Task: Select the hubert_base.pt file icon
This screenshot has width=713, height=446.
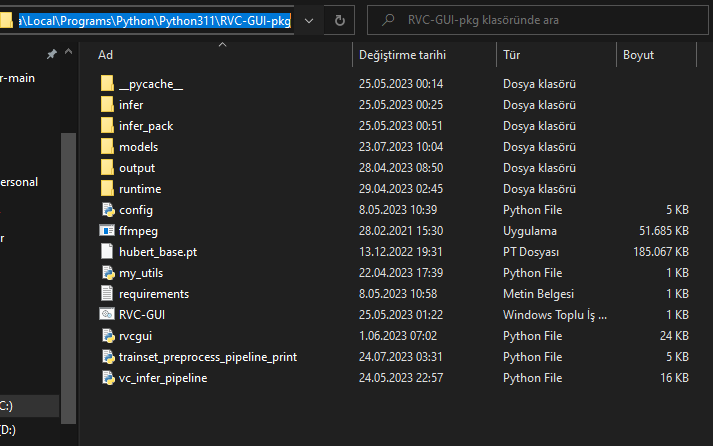Action: (108, 252)
